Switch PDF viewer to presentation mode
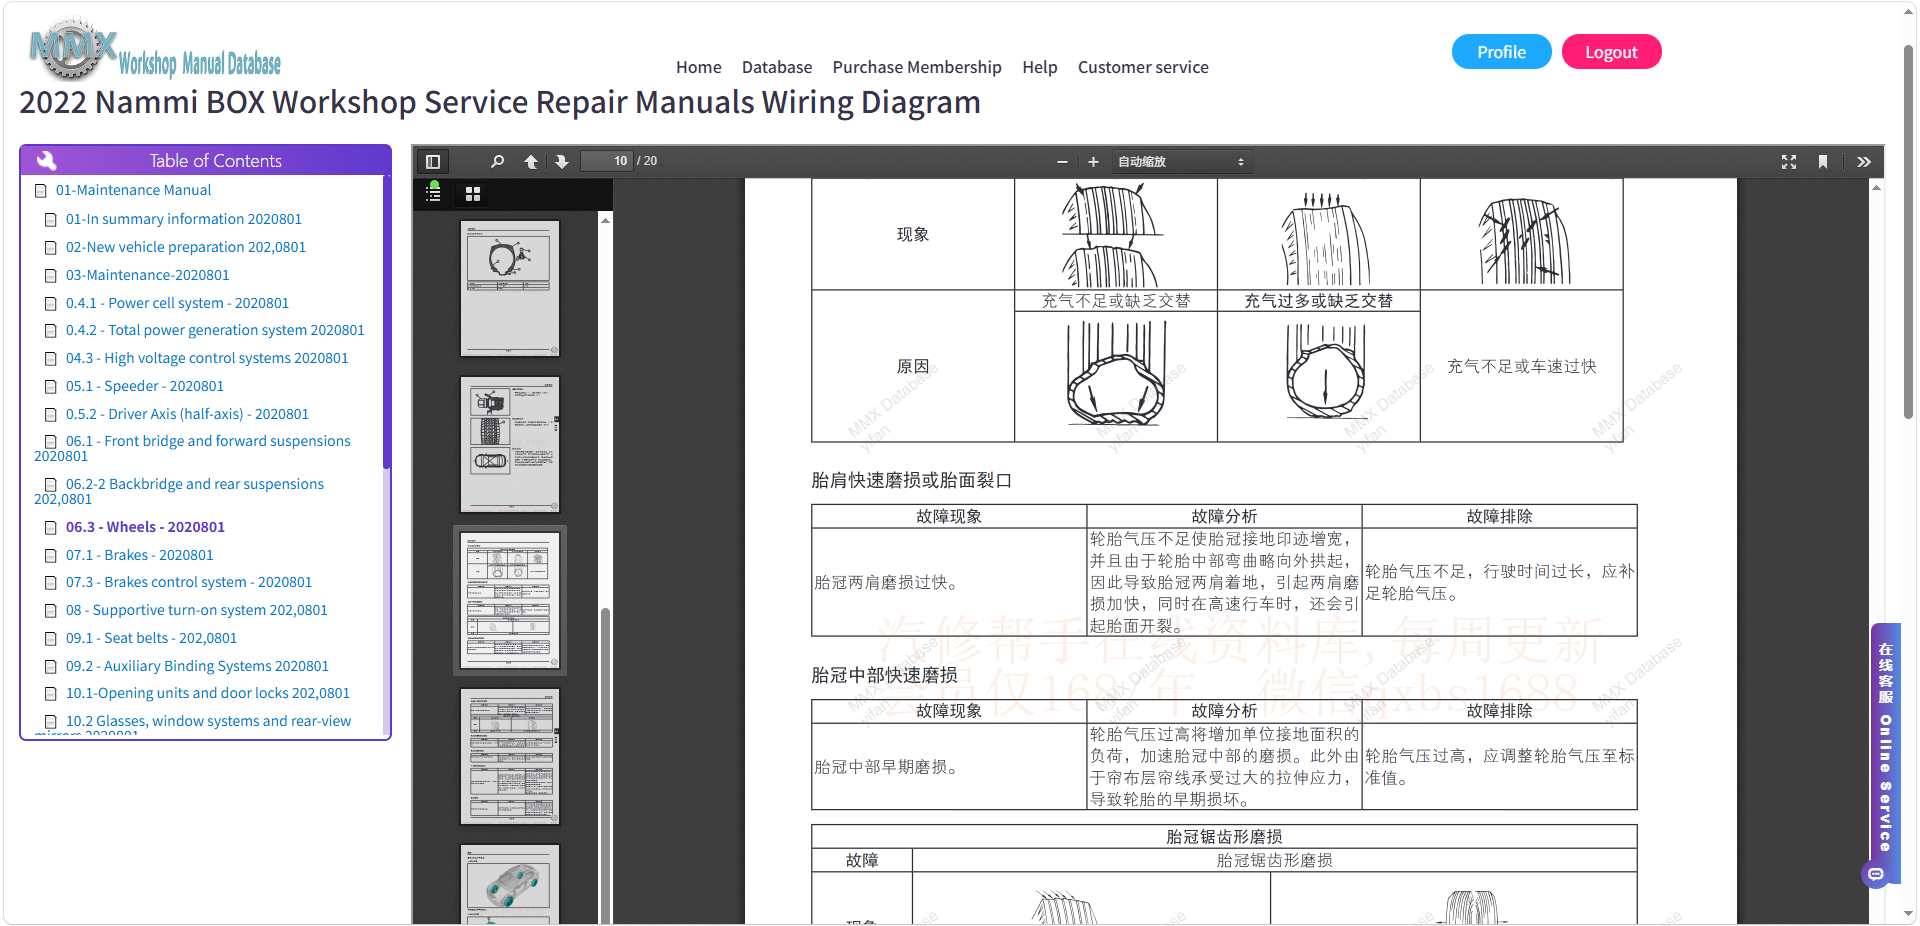The image size is (1920, 926). click(1789, 161)
